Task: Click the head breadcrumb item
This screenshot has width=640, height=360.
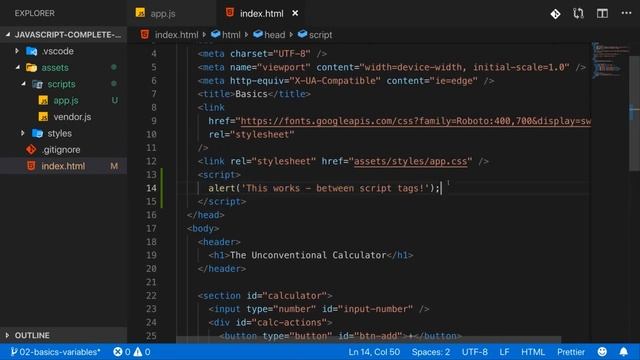Action: pos(274,35)
